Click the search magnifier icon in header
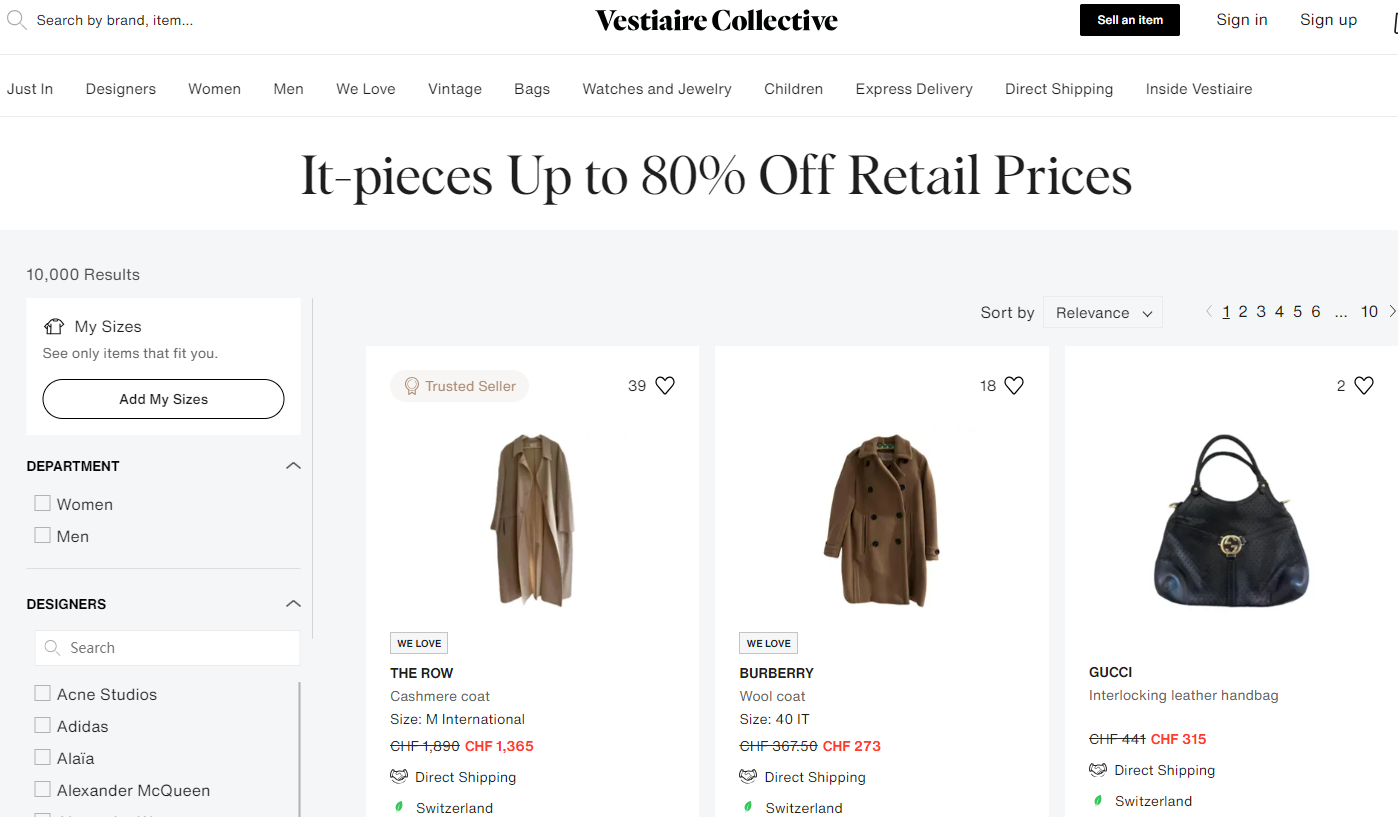1398x817 pixels. click(x=16, y=20)
